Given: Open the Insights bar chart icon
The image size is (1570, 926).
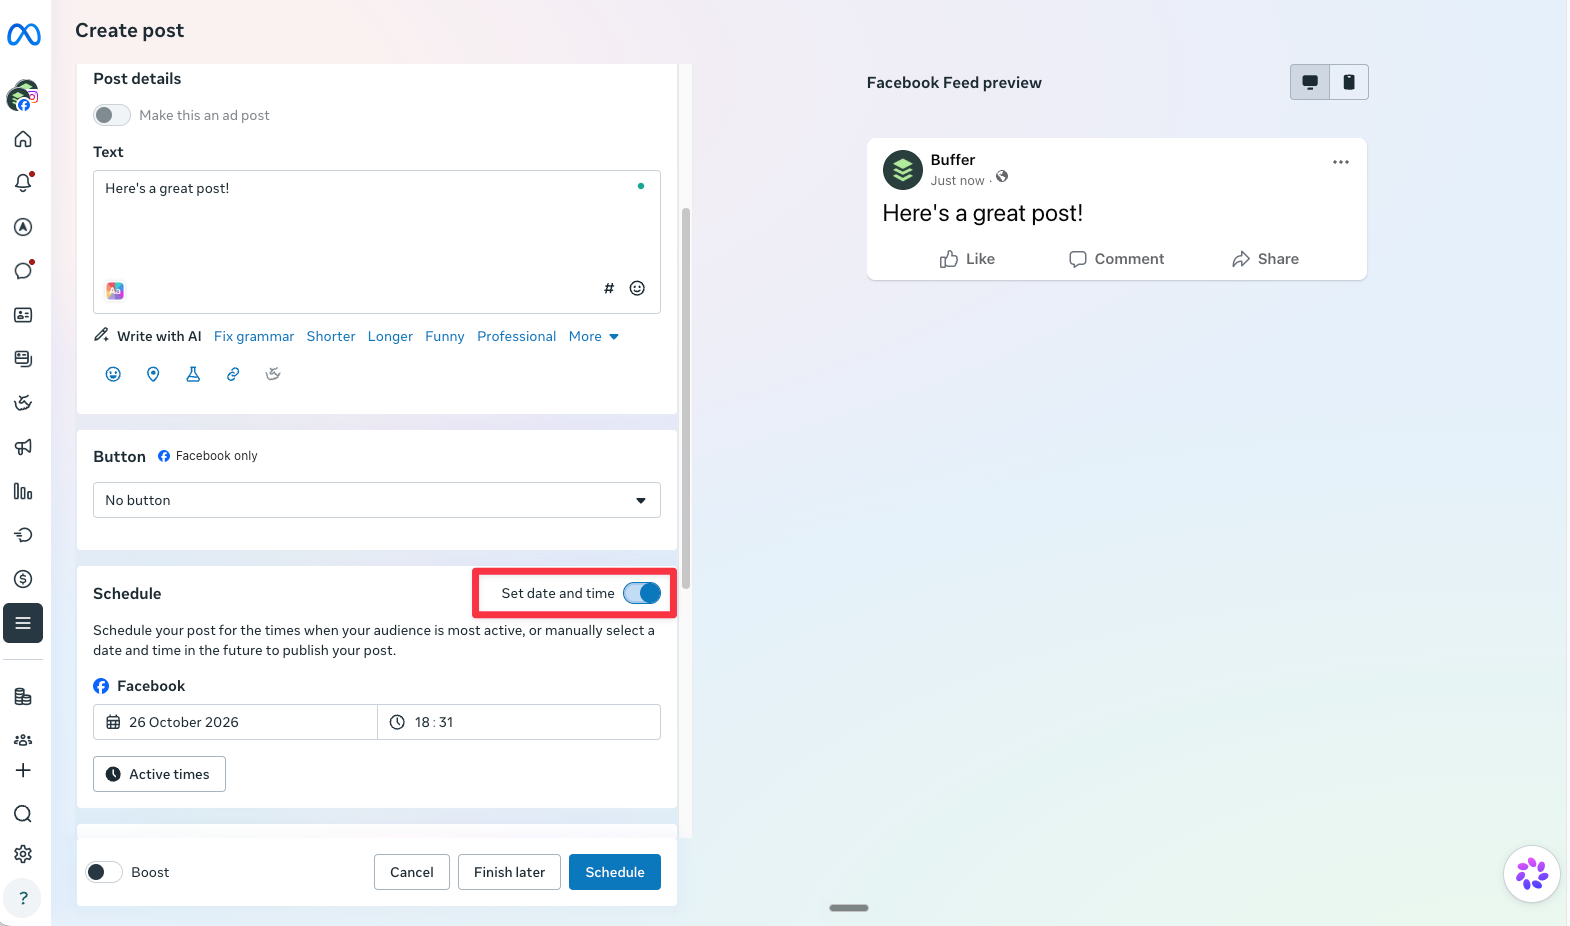Looking at the screenshot, I should tap(23, 491).
